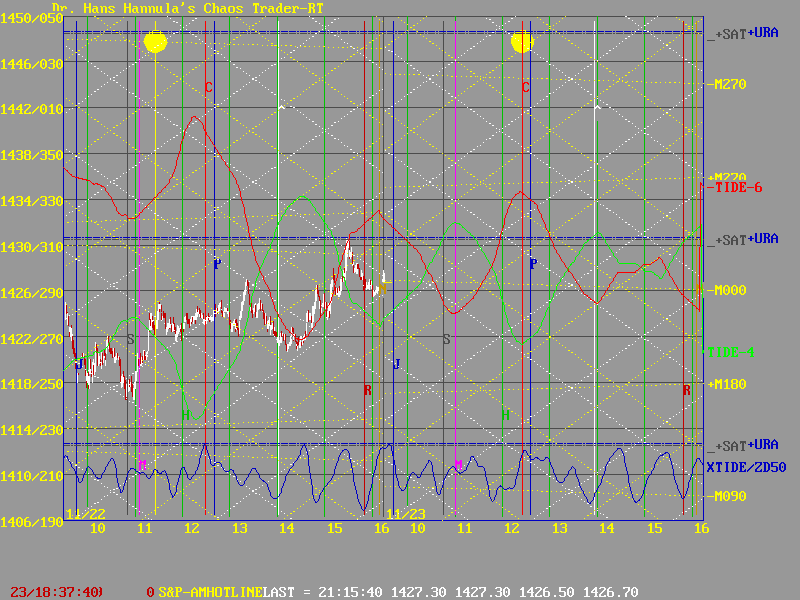Select the 1426/290 price axis label
This screenshot has height=600, width=800.
click(x=32, y=293)
